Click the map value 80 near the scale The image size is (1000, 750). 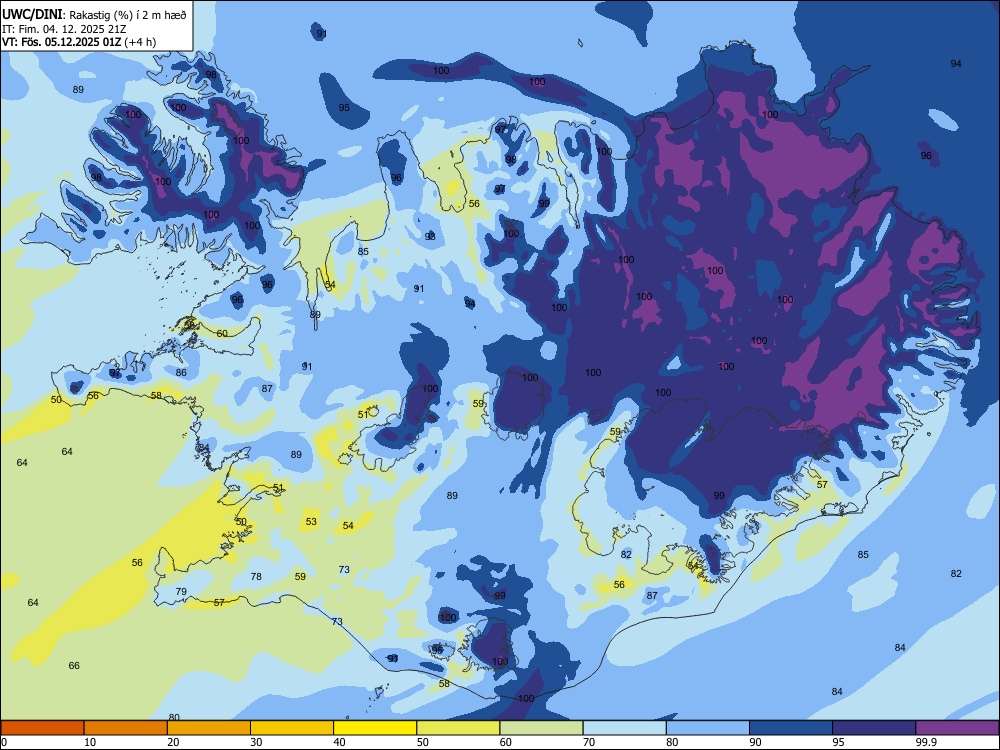pyautogui.click(x=174, y=717)
